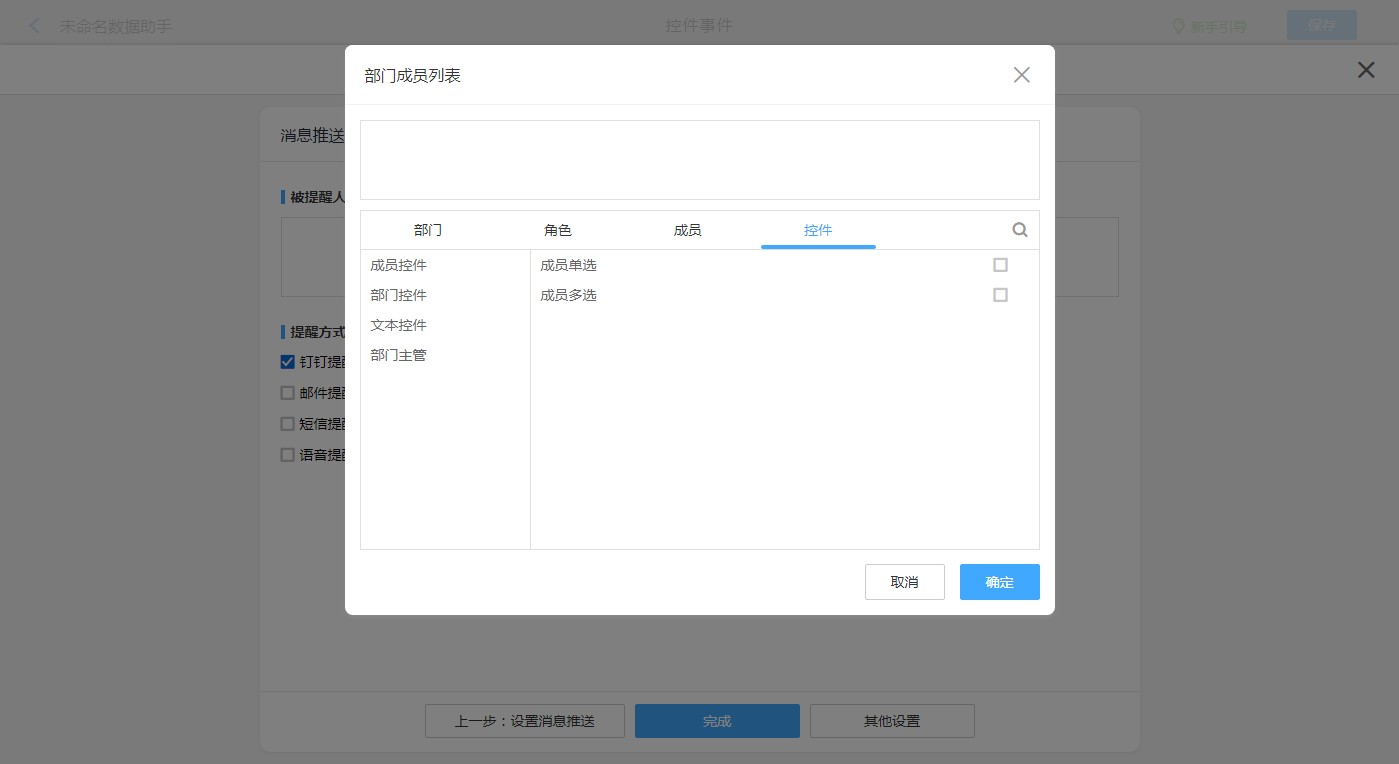The width and height of the screenshot is (1399, 764).
Task: Select 成员控件 in the left list
Action: tap(398, 265)
